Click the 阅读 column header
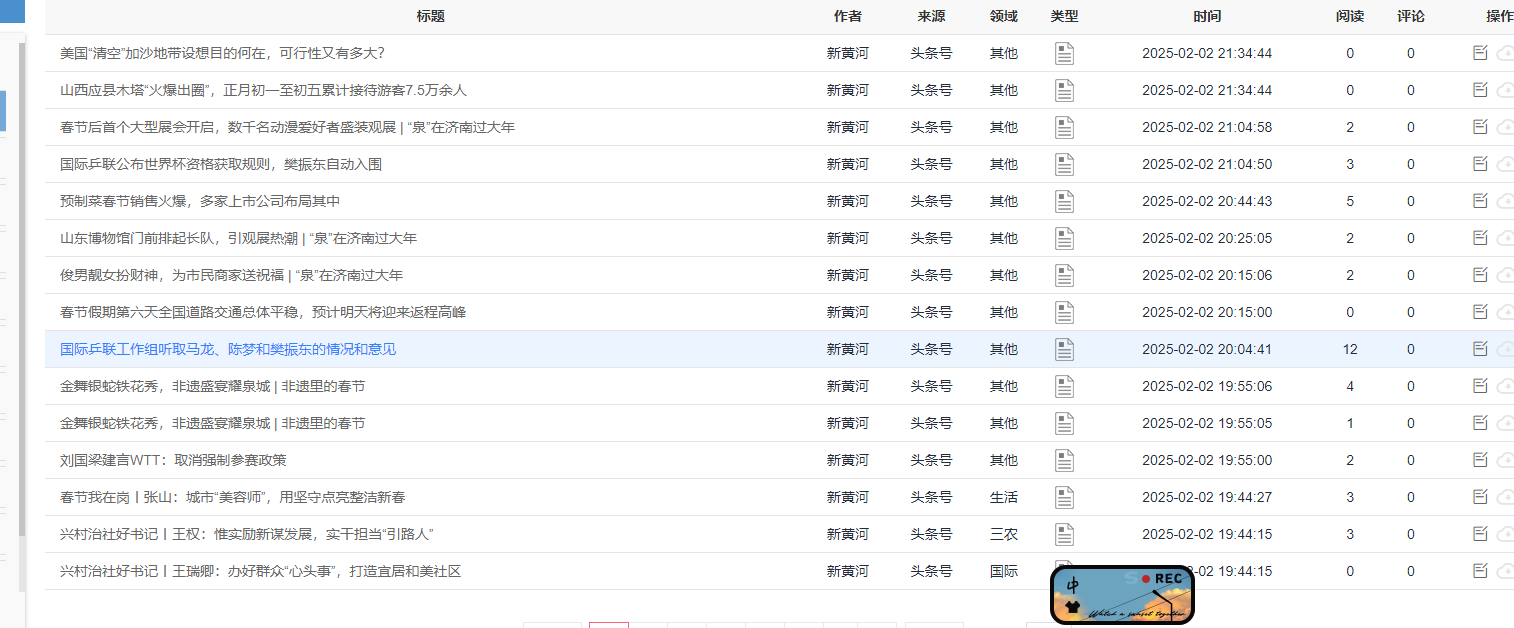This screenshot has height=628, width=1514. (1350, 16)
